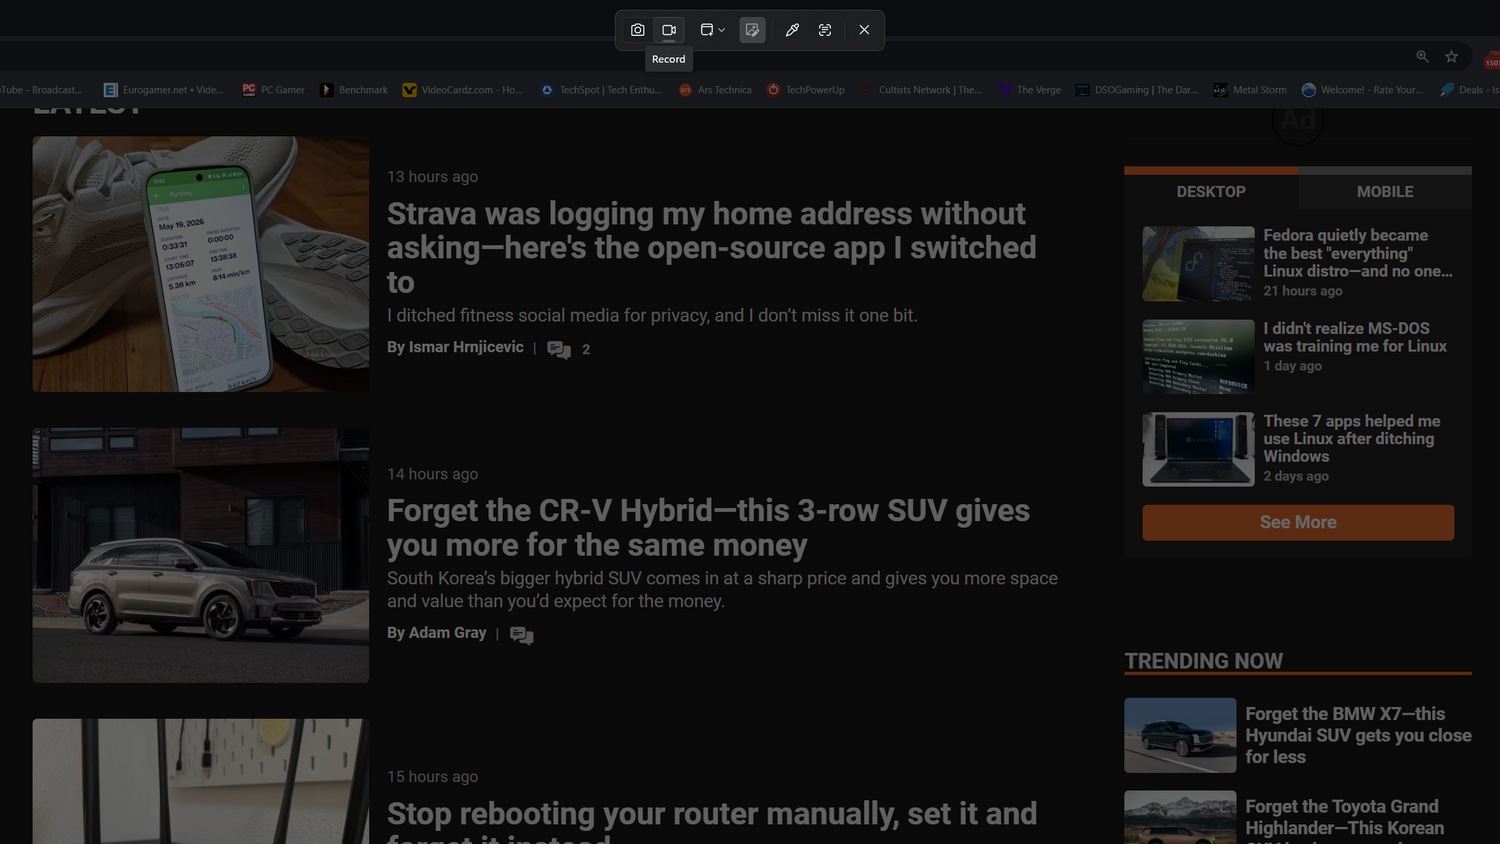Open the TechSpot bookmark
Screen dimensions: 1500x844
click(x=601, y=90)
